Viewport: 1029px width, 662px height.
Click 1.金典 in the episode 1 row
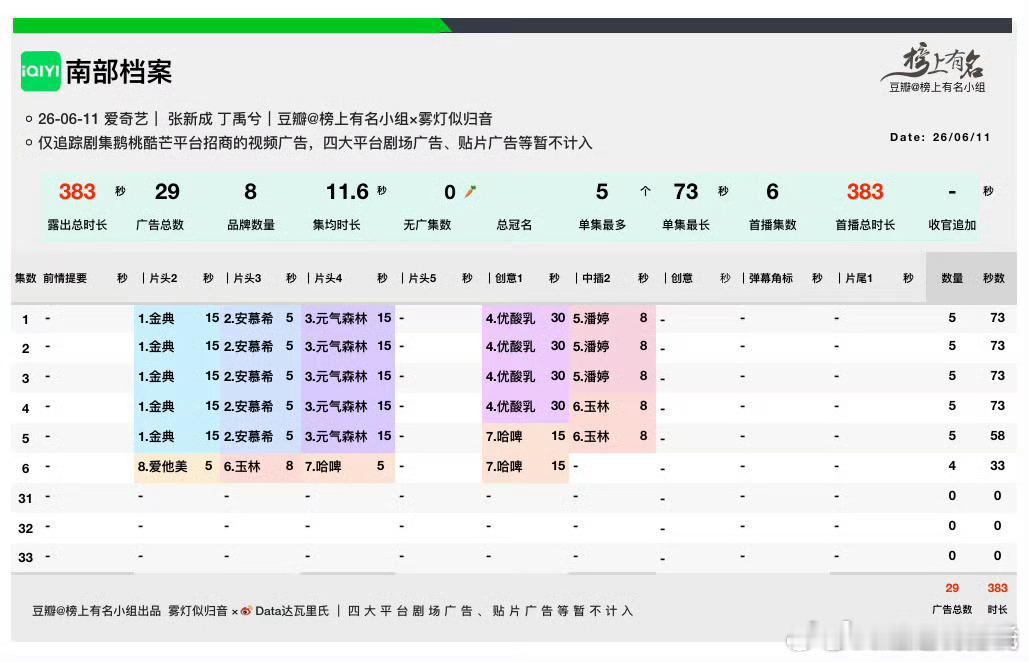click(156, 319)
